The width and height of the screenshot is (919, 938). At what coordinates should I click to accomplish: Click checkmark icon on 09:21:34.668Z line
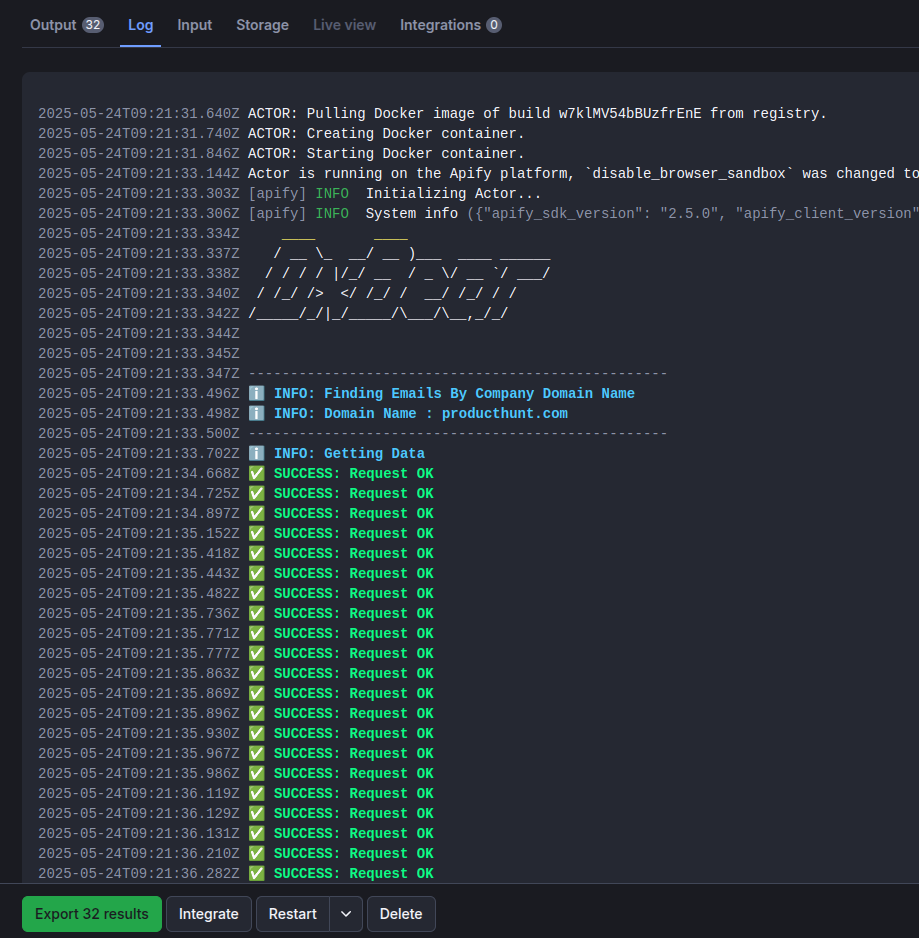click(257, 473)
